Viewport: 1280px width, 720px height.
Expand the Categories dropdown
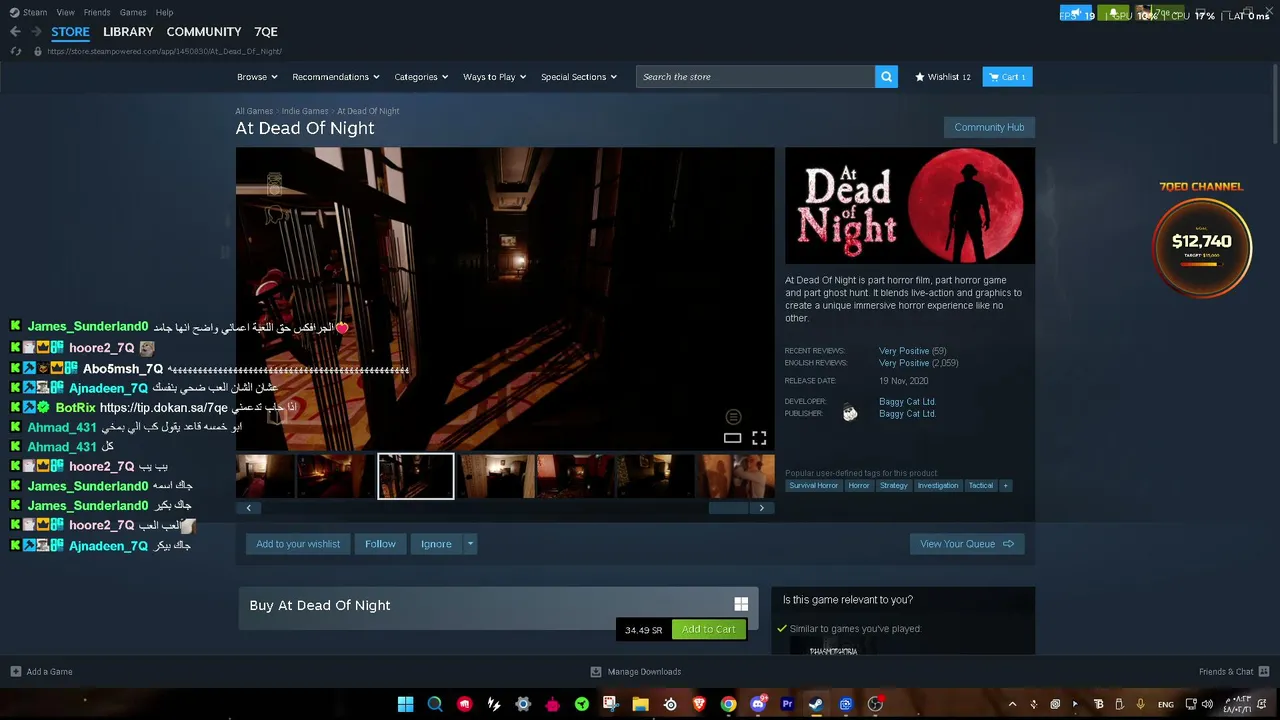click(421, 77)
